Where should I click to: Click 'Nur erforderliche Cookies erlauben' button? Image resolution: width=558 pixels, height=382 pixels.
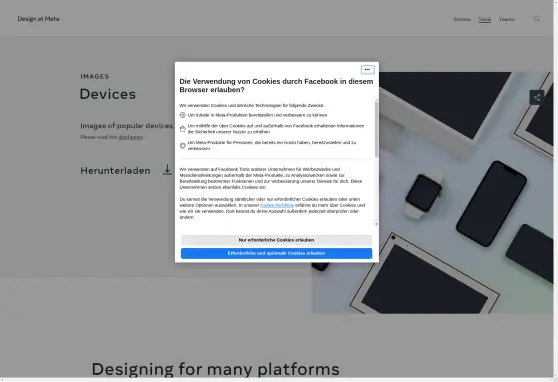[x=277, y=240]
